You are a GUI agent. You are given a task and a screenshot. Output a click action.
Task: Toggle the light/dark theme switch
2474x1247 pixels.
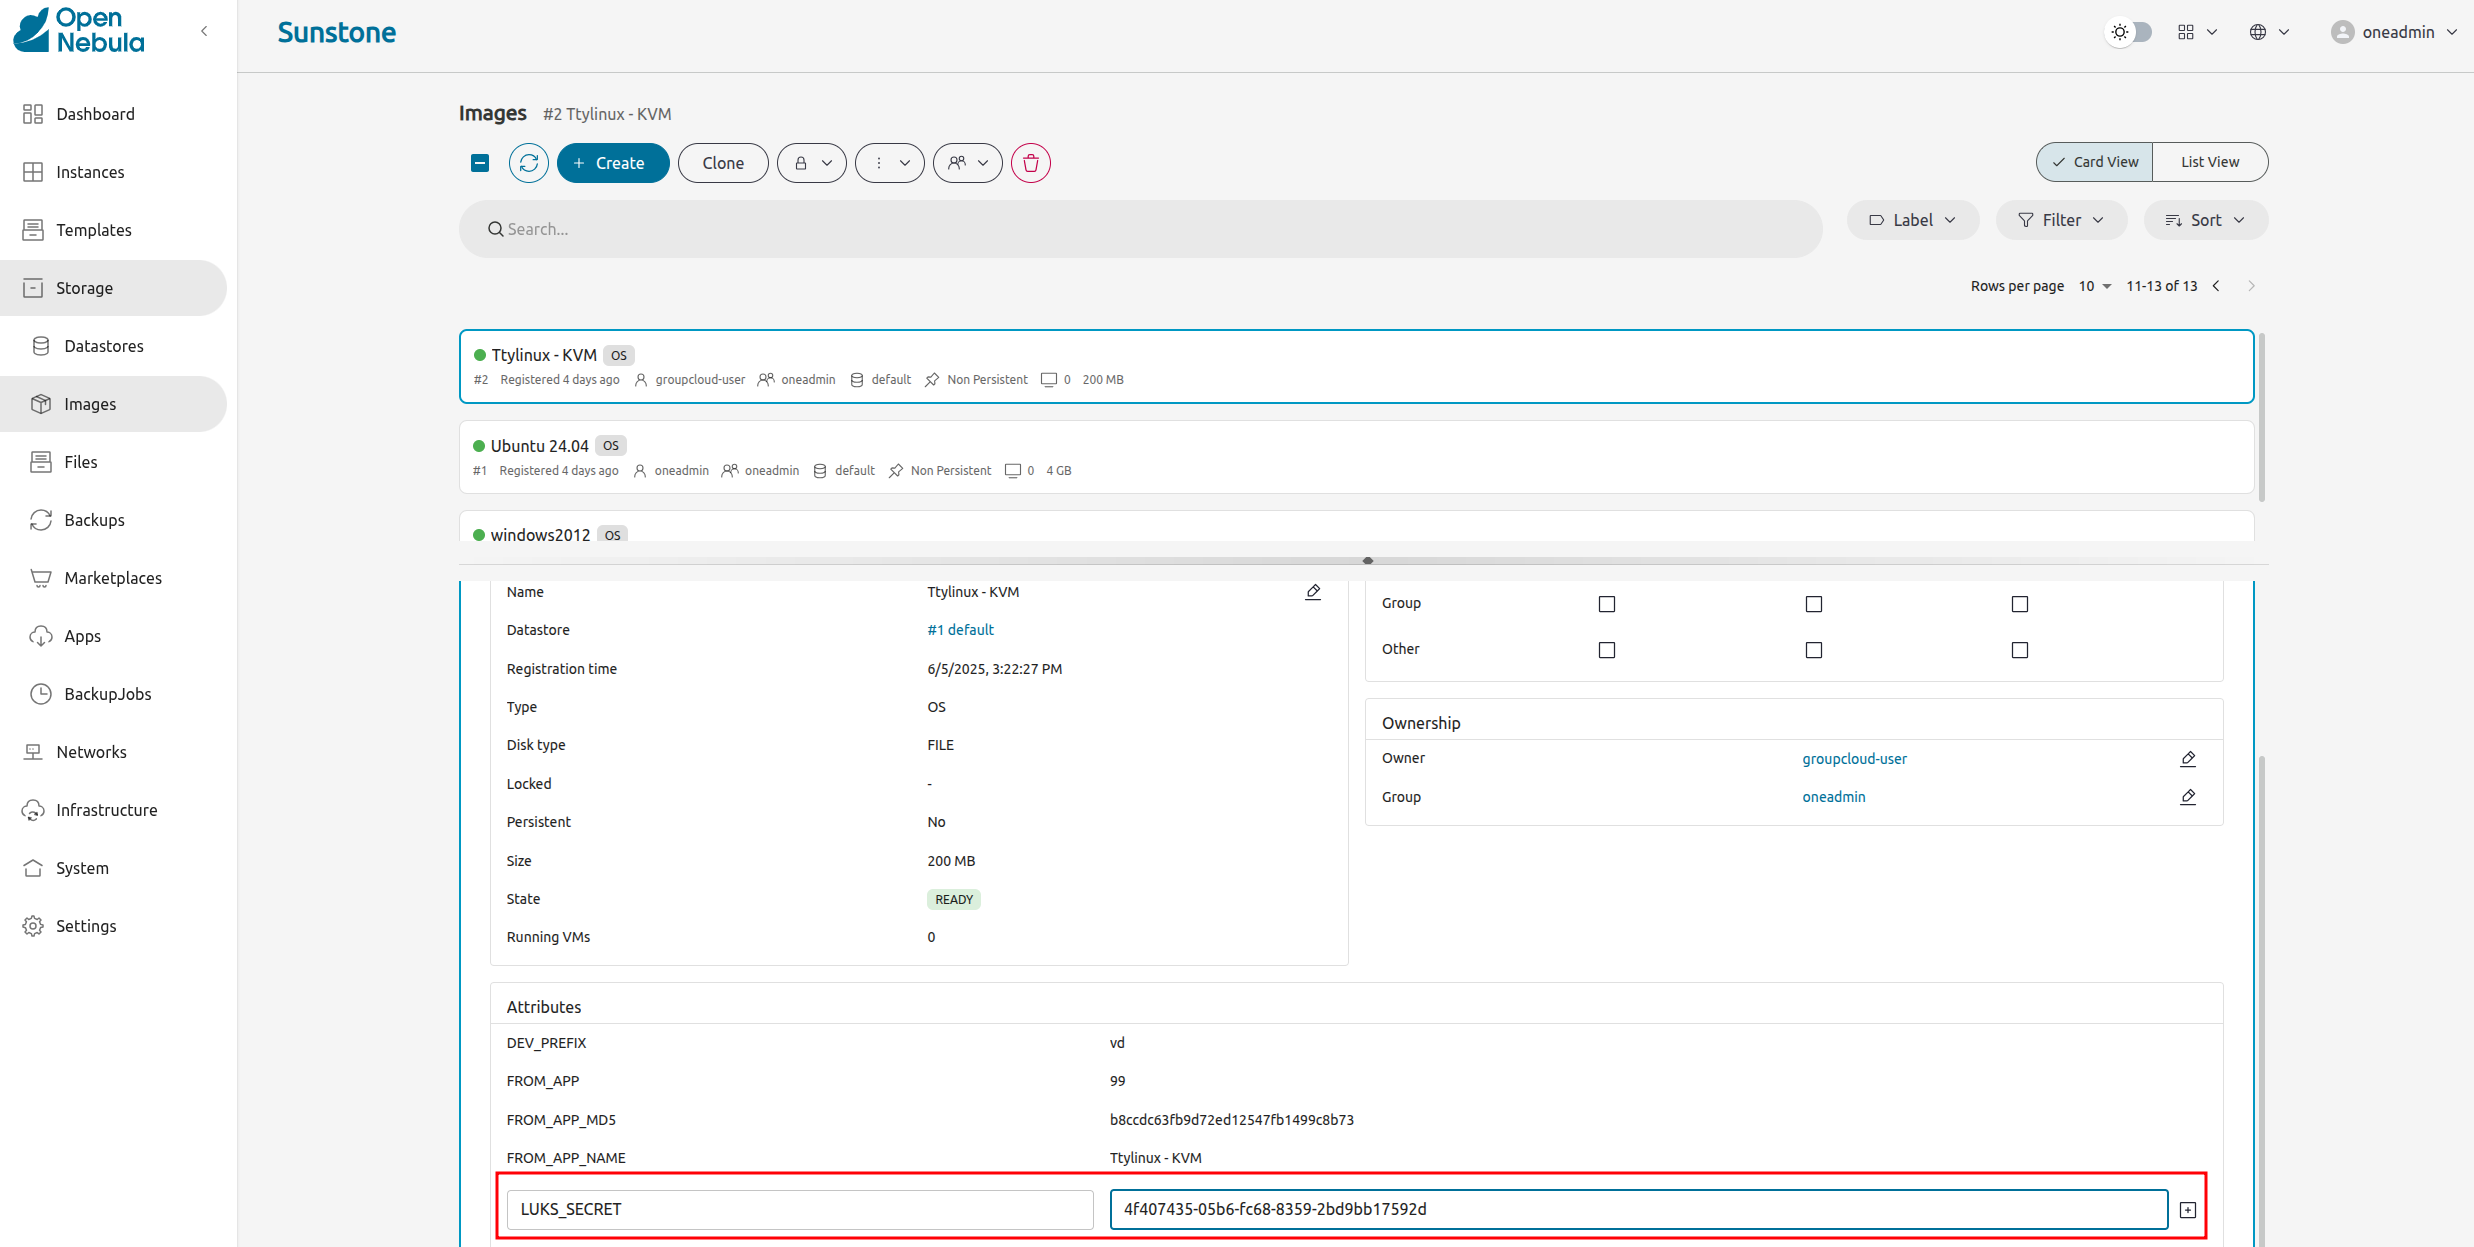point(2130,32)
